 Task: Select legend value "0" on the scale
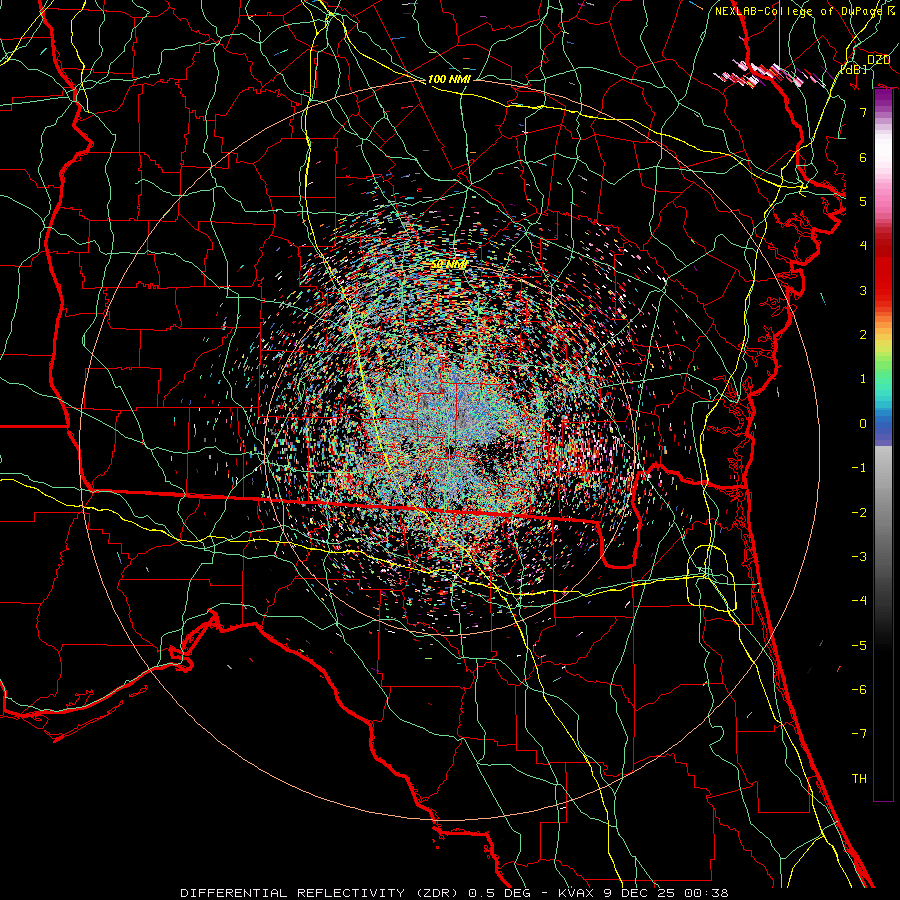(x=863, y=424)
